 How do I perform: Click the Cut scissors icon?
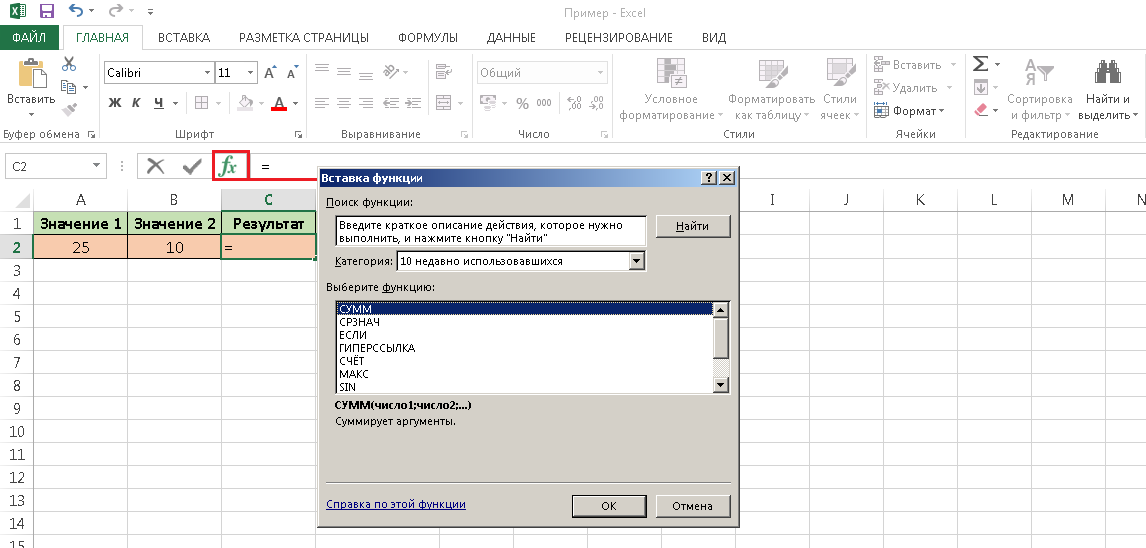pos(69,64)
